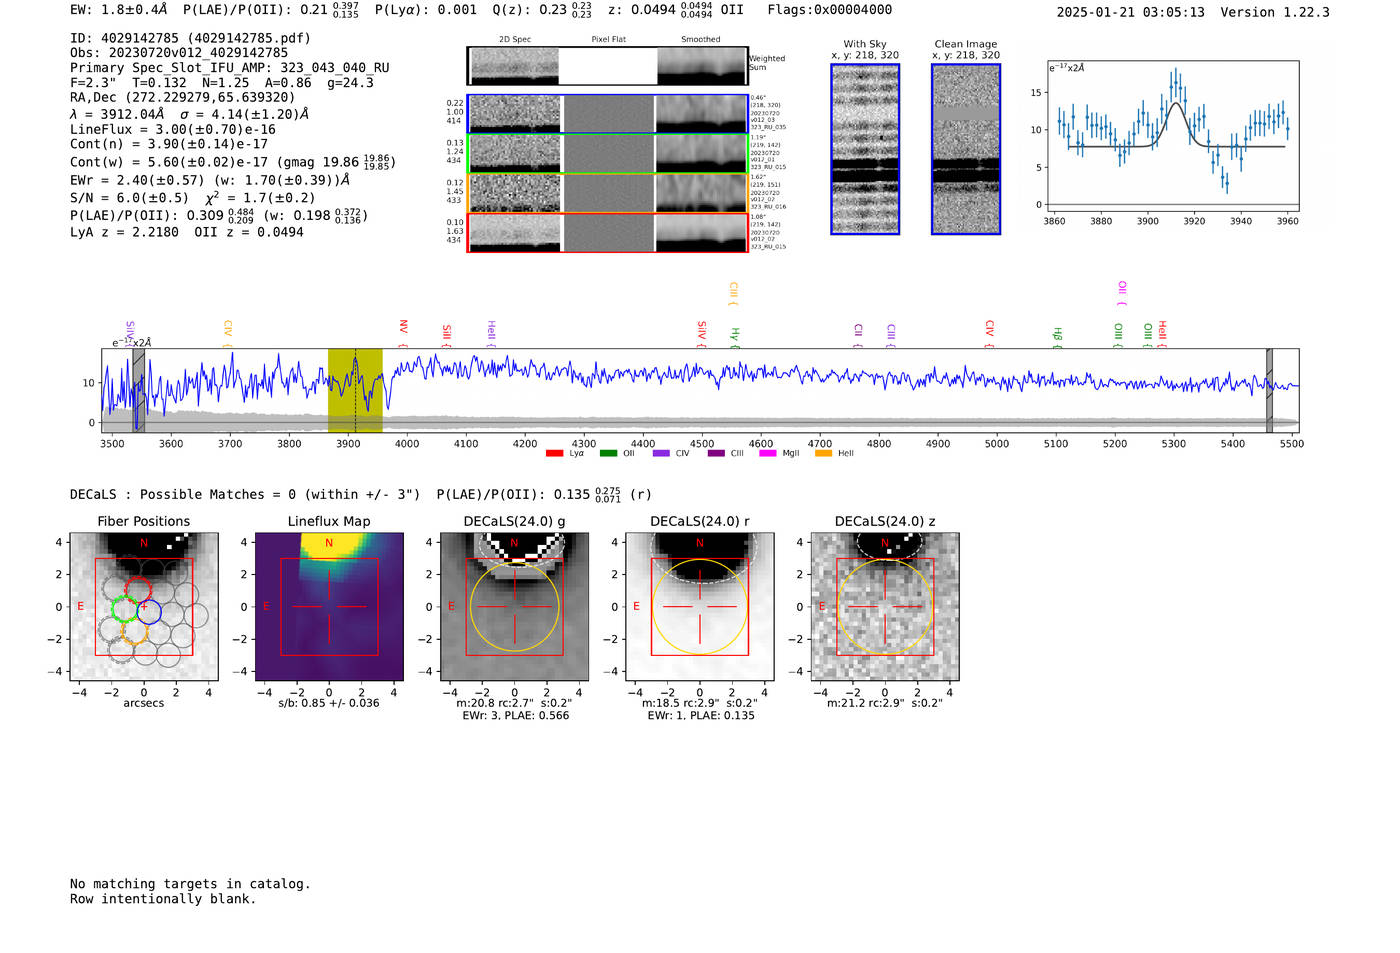Open the With Sky cutout image
1400x953 pixels.
click(865, 149)
